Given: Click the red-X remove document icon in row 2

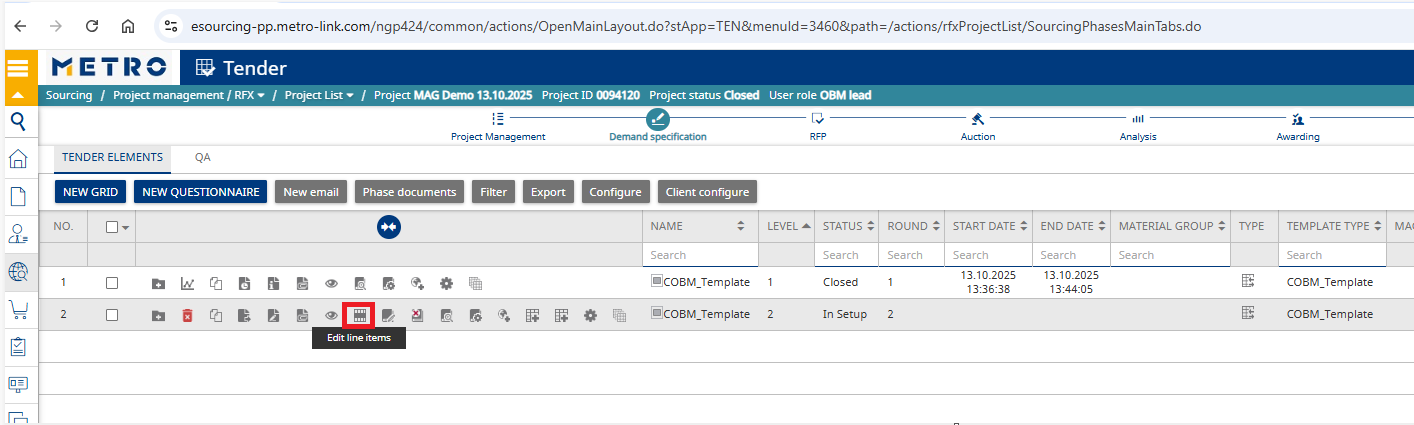Looking at the screenshot, I should pyautogui.click(x=417, y=315).
